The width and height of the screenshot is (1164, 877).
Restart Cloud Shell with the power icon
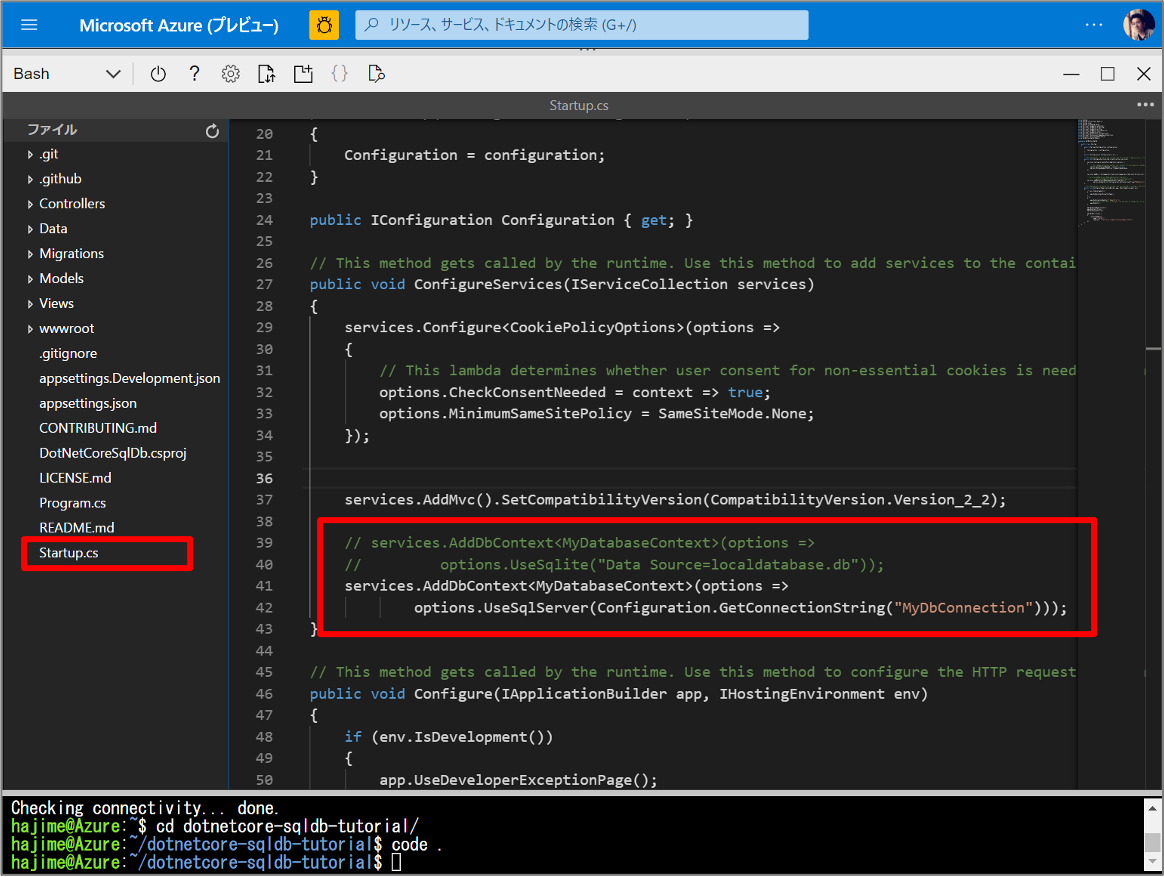point(158,74)
